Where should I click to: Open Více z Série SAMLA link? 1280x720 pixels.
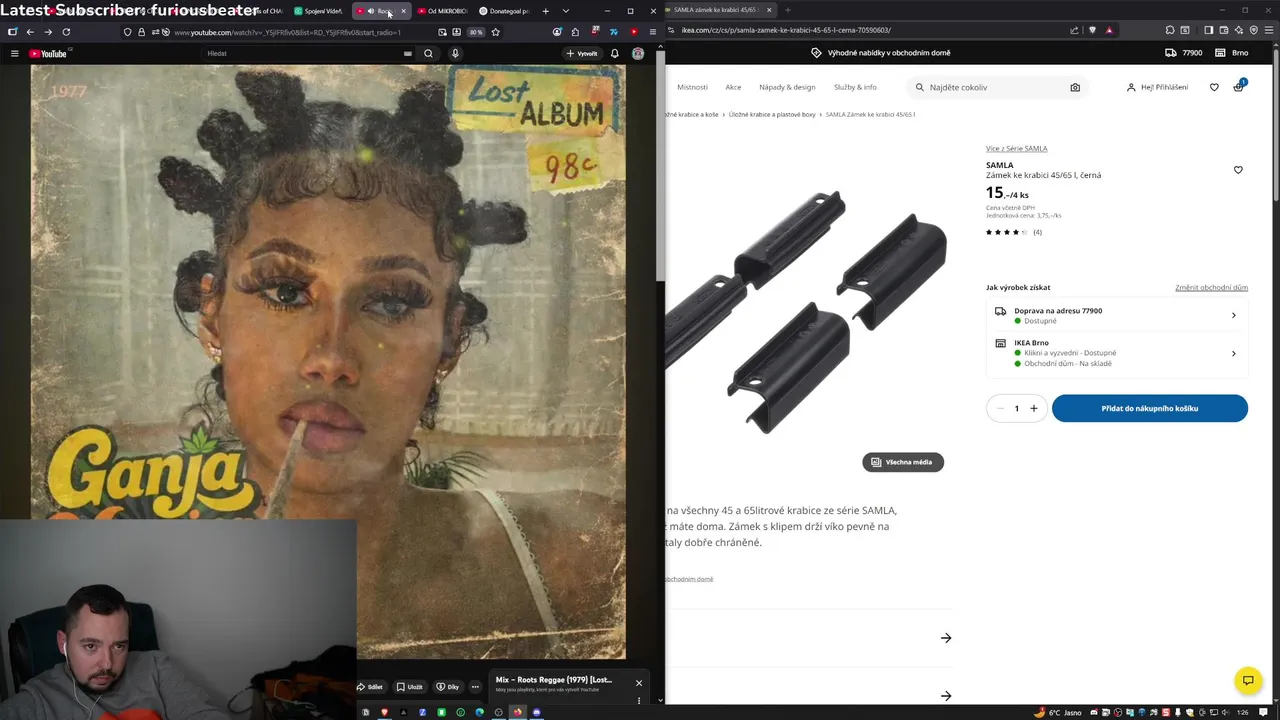[x=1016, y=148]
